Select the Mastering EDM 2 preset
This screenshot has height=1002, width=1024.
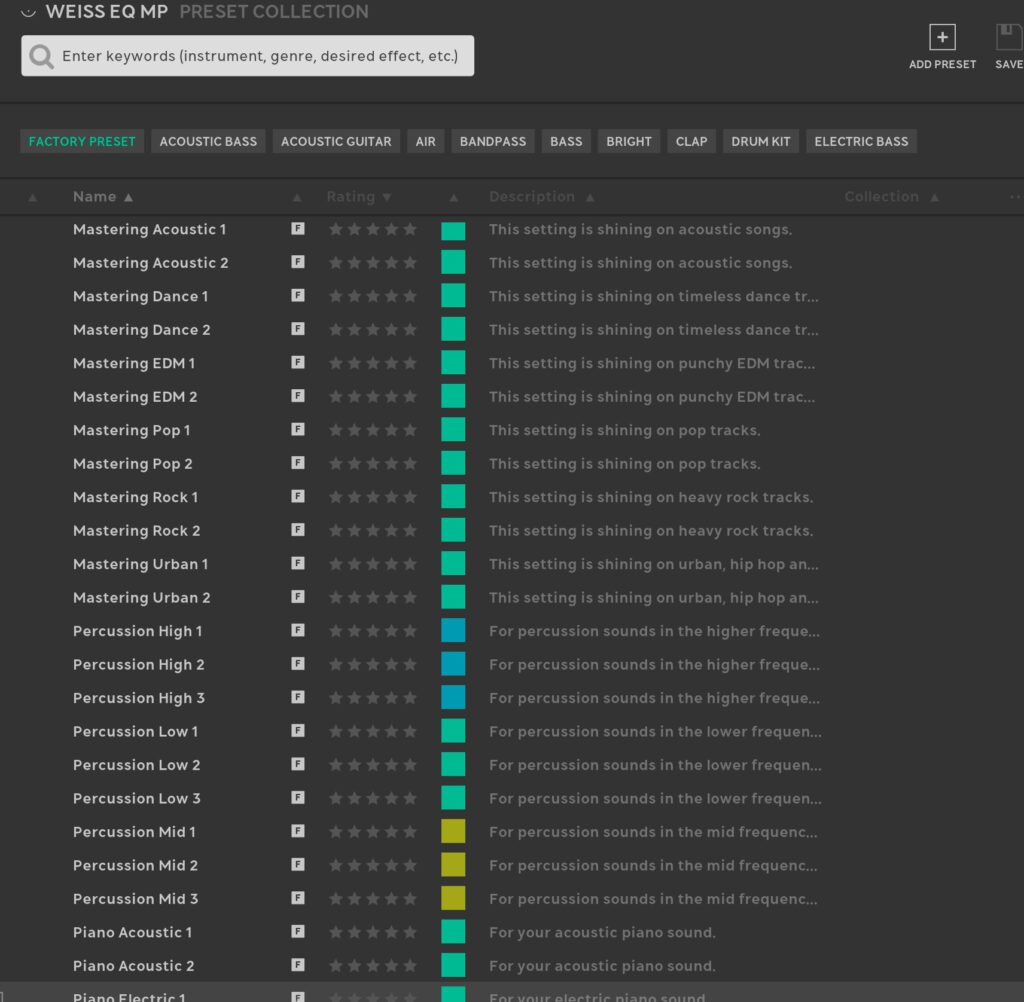[x=135, y=397]
